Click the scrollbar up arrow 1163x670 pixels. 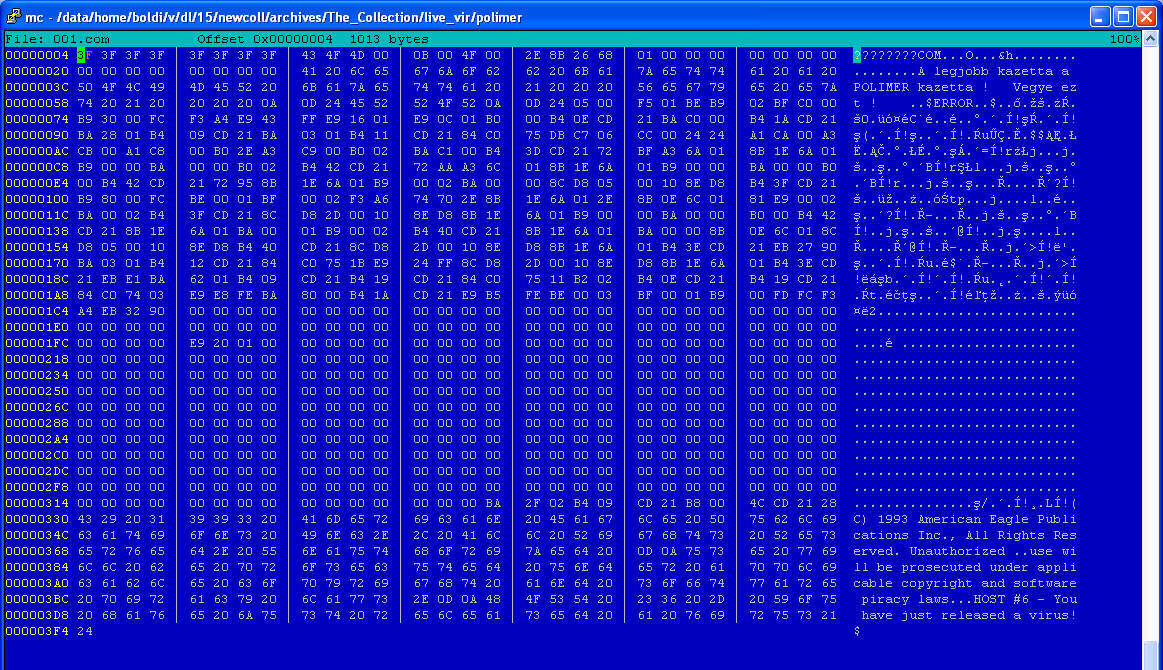[x=1150, y=39]
